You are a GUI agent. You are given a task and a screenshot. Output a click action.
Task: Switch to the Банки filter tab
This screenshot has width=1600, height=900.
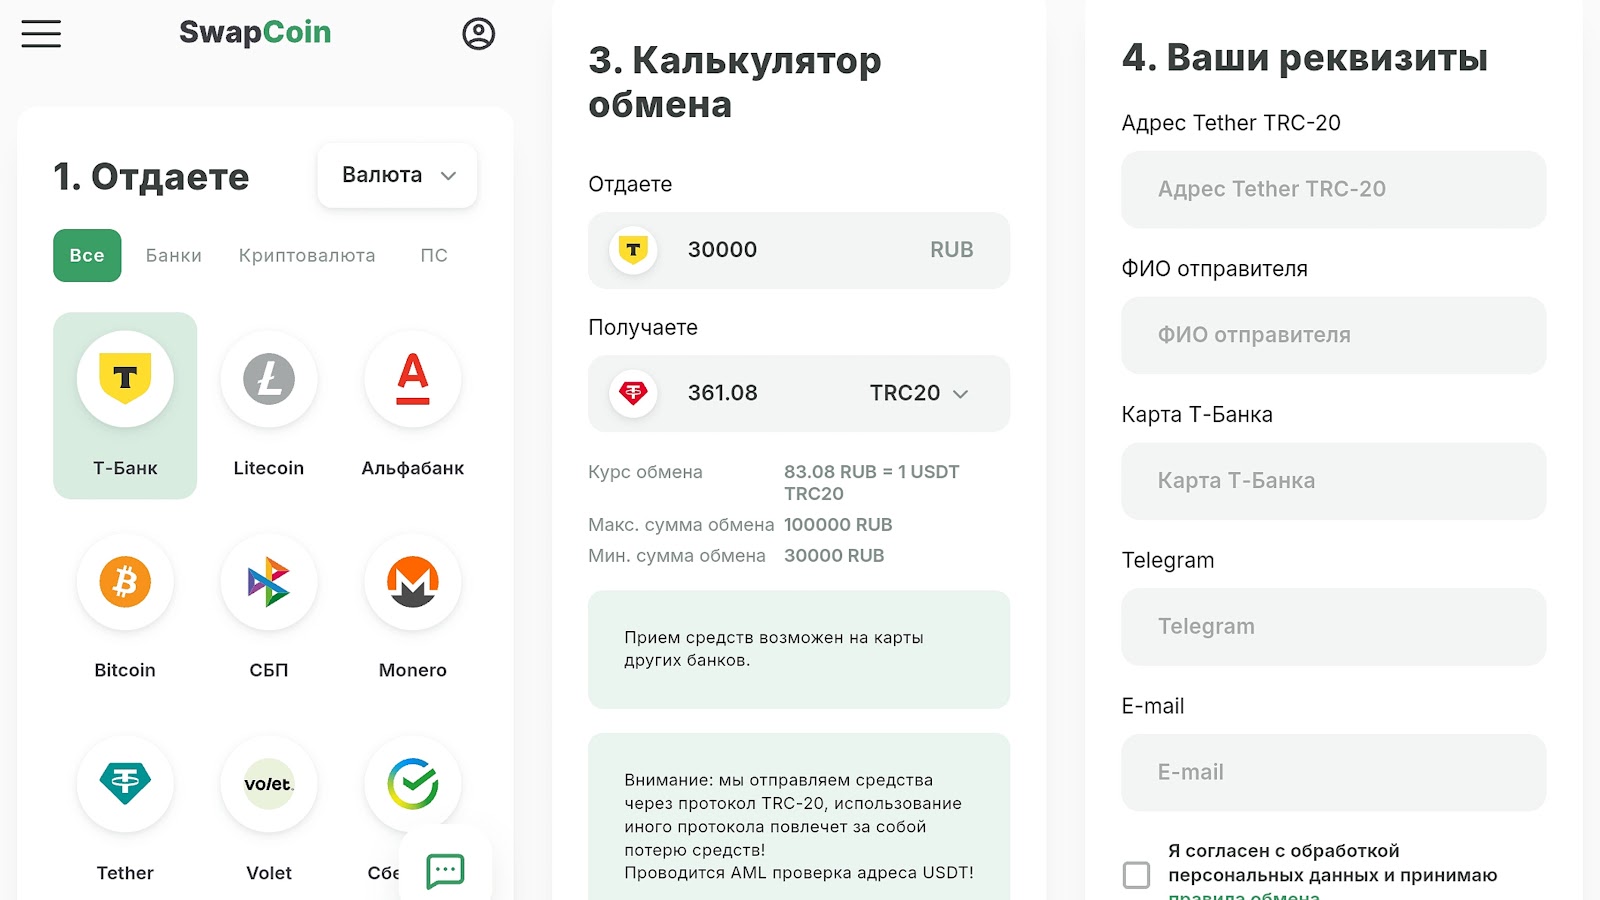[x=174, y=255]
